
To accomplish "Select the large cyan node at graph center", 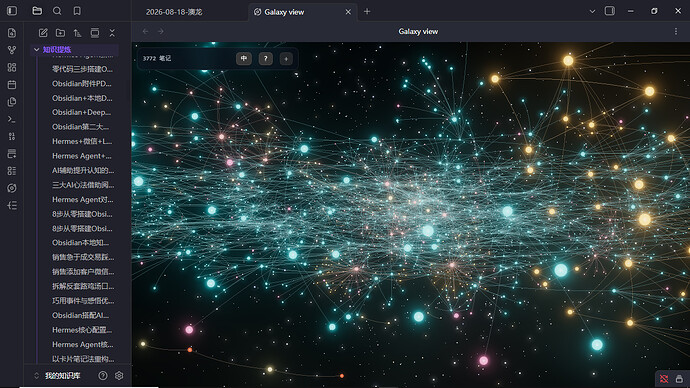I will (x=428, y=231).
